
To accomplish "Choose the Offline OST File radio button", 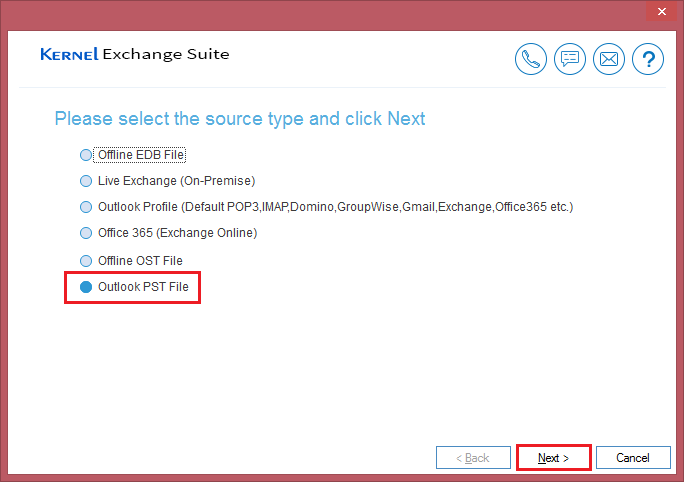I will (86, 261).
